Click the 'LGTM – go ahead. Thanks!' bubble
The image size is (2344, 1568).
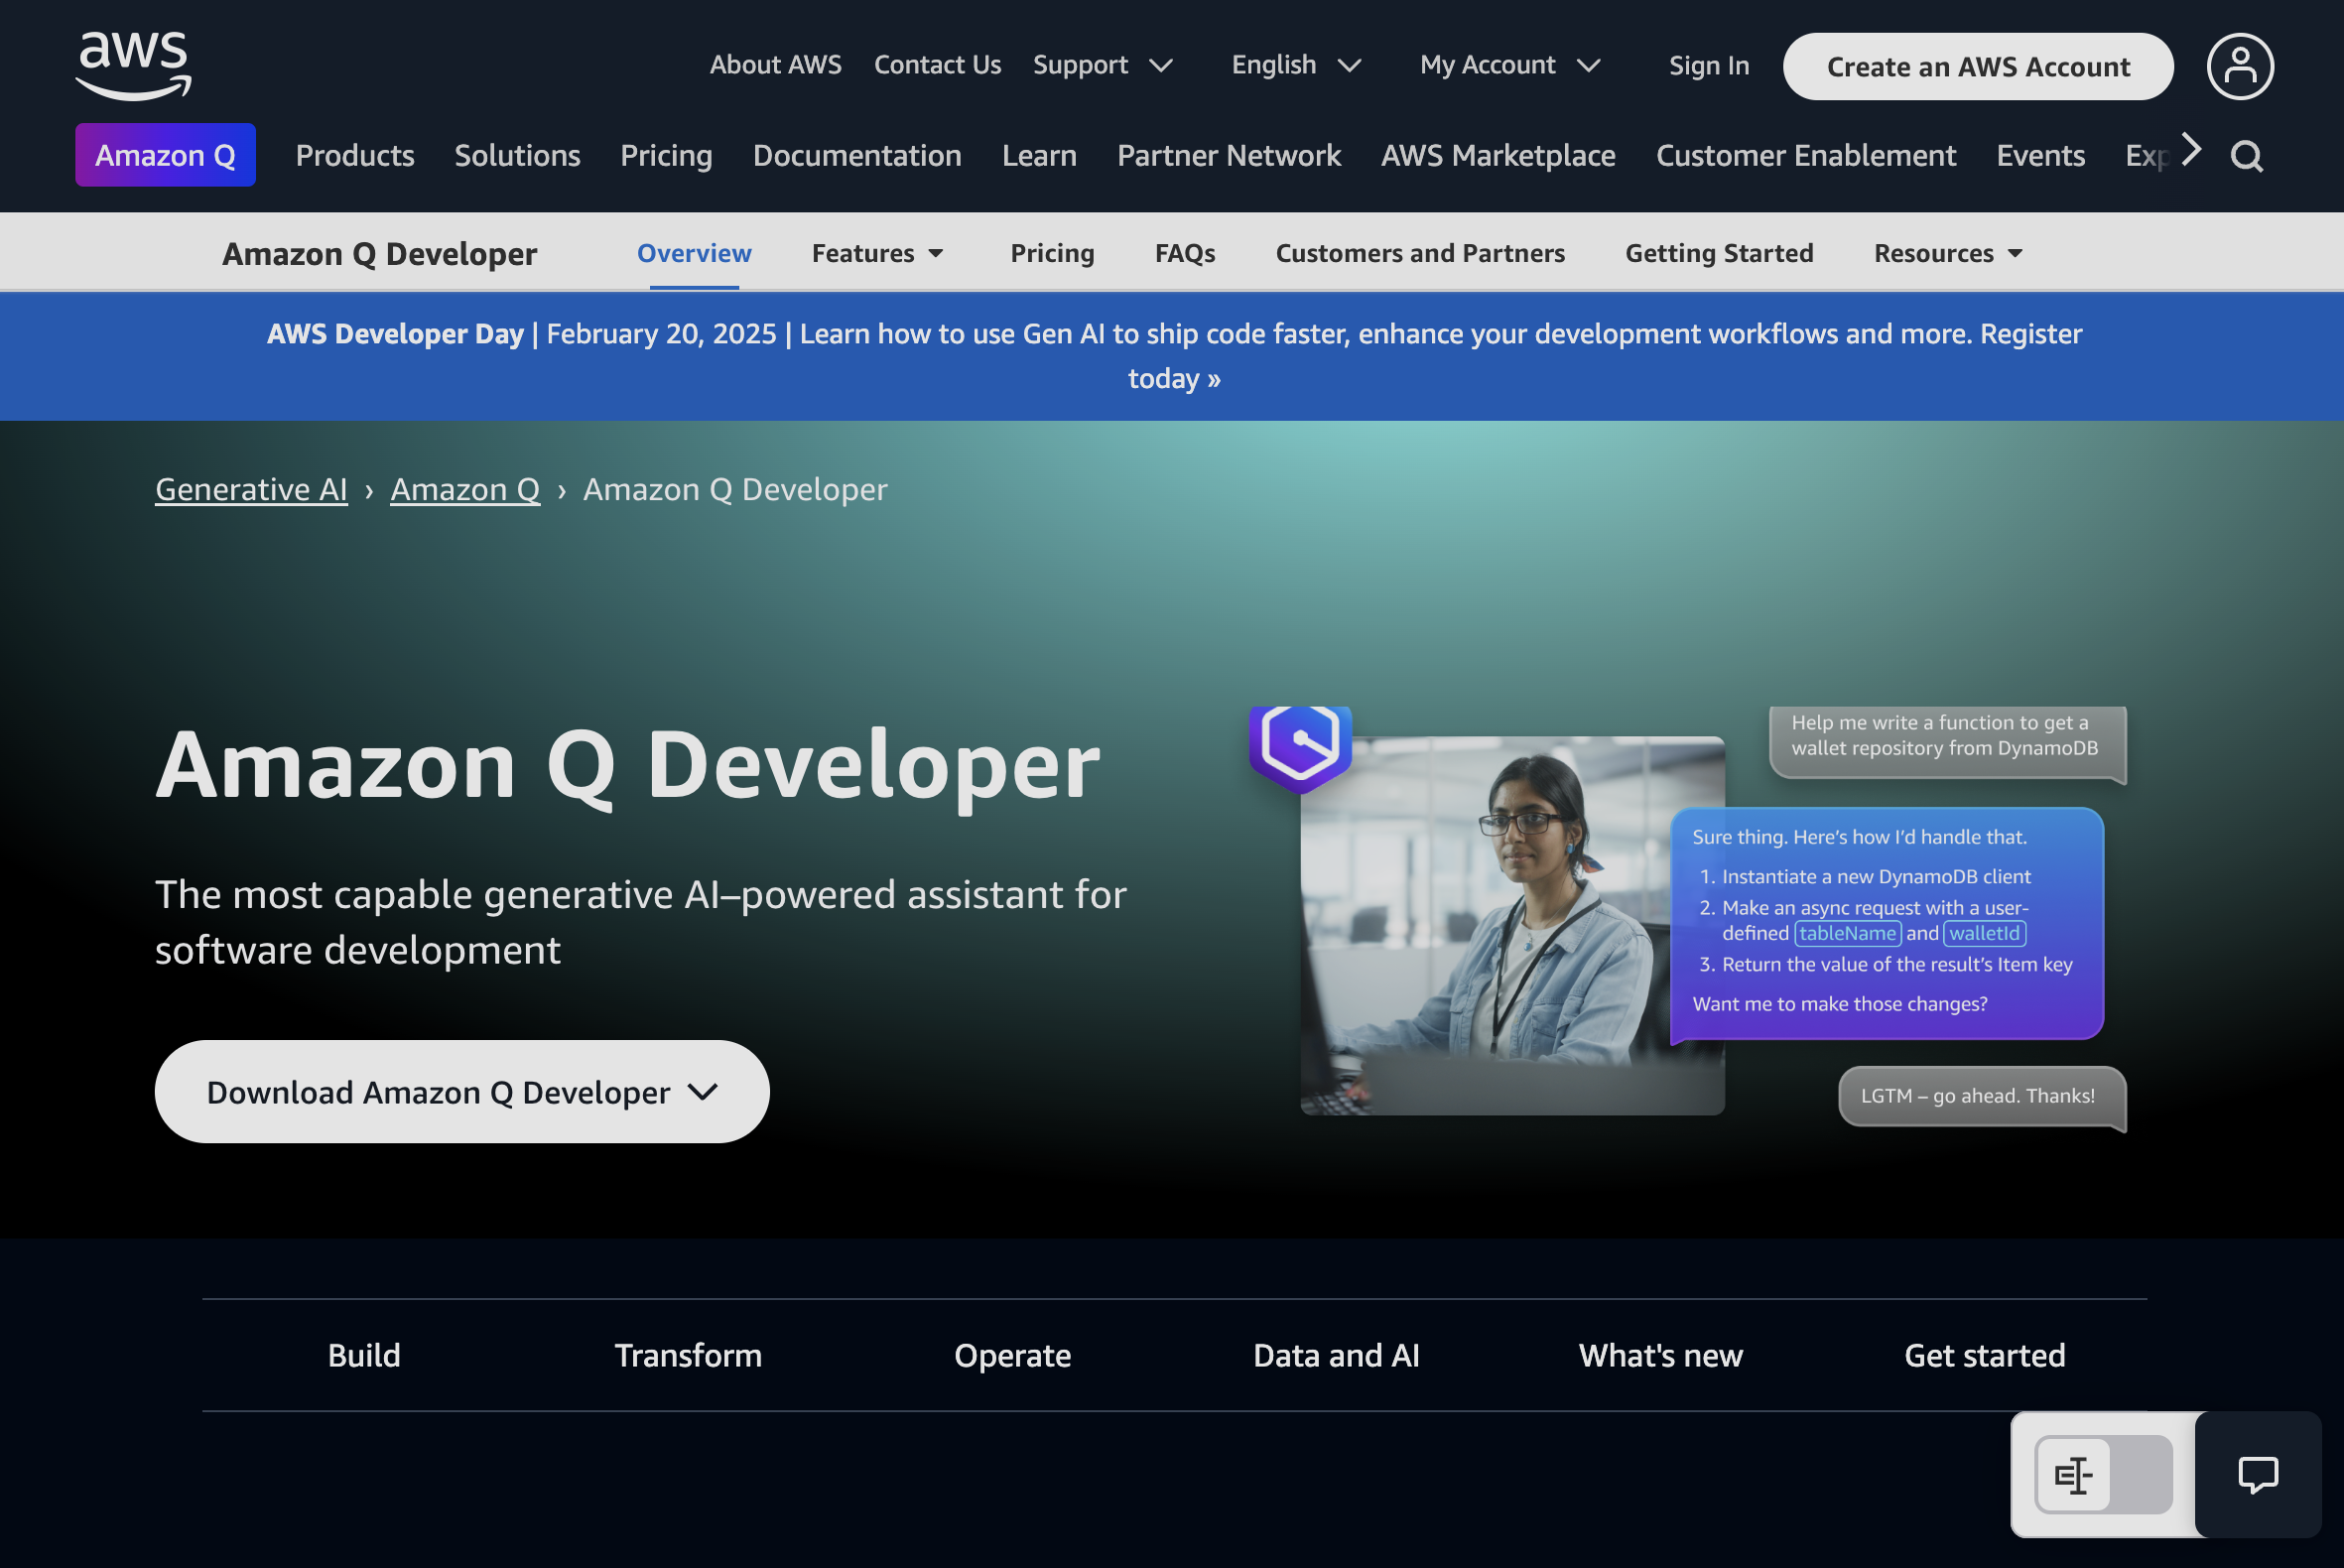[x=1982, y=1096]
